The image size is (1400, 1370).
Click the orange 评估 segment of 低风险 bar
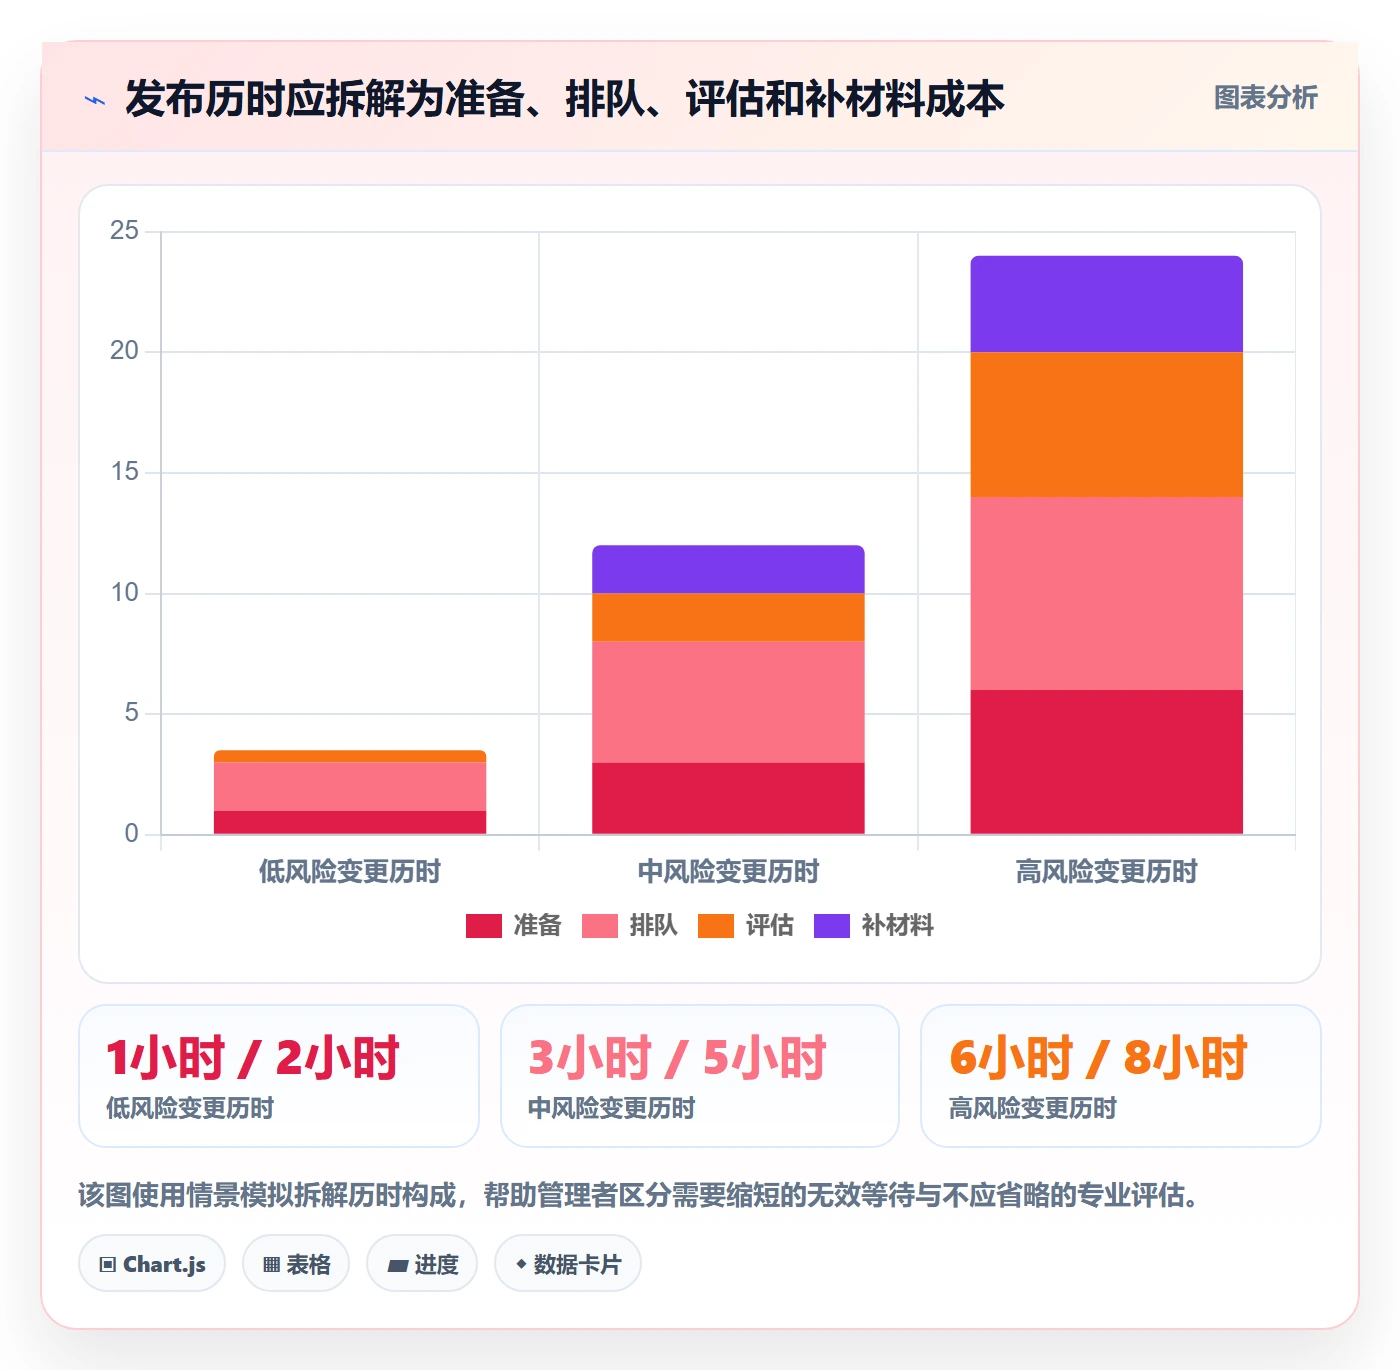tap(350, 756)
